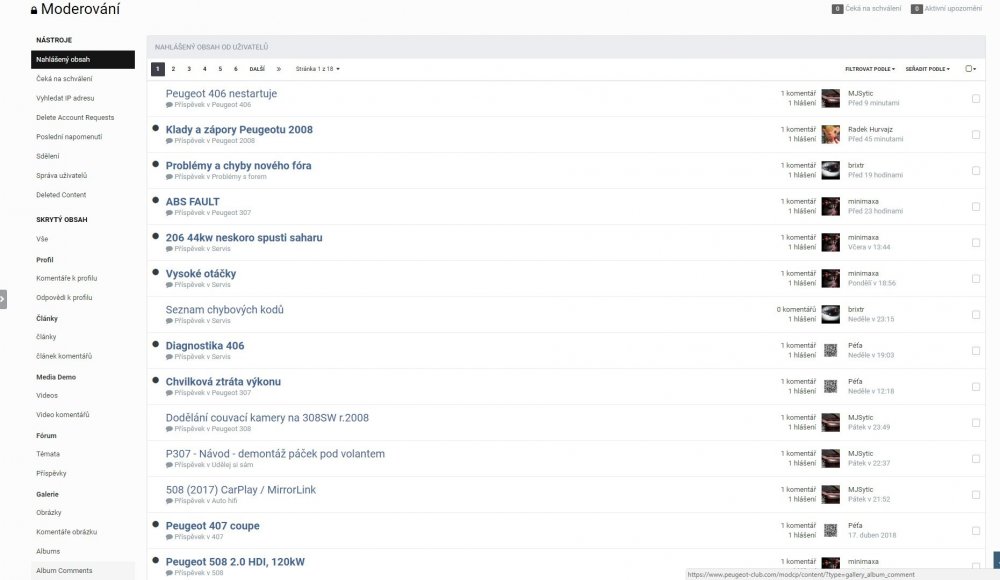Go to the last page double-arrow
The width and height of the screenshot is (1000, 580).
point(278,69)
